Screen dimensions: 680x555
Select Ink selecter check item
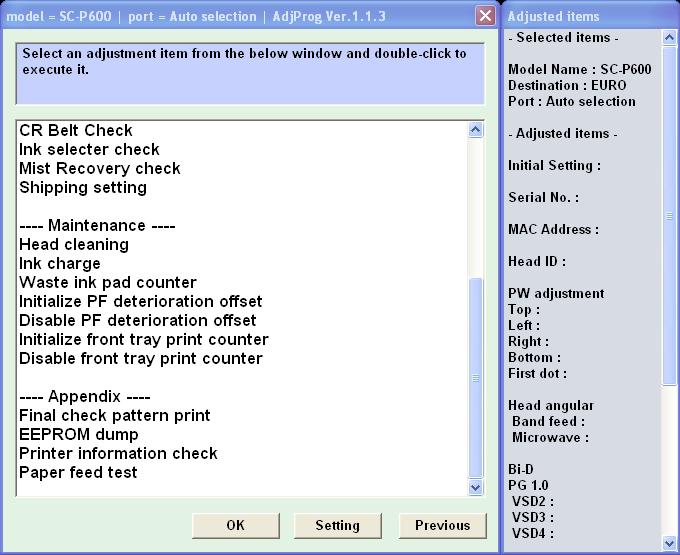pyautogui.click(x=89, y=150)
